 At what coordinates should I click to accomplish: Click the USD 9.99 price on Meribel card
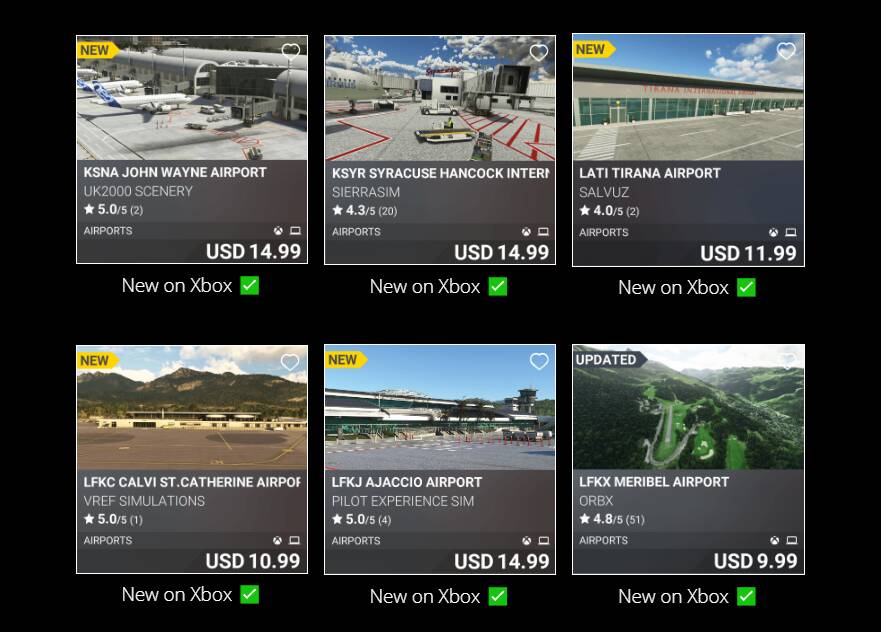[x=755, y=561]
